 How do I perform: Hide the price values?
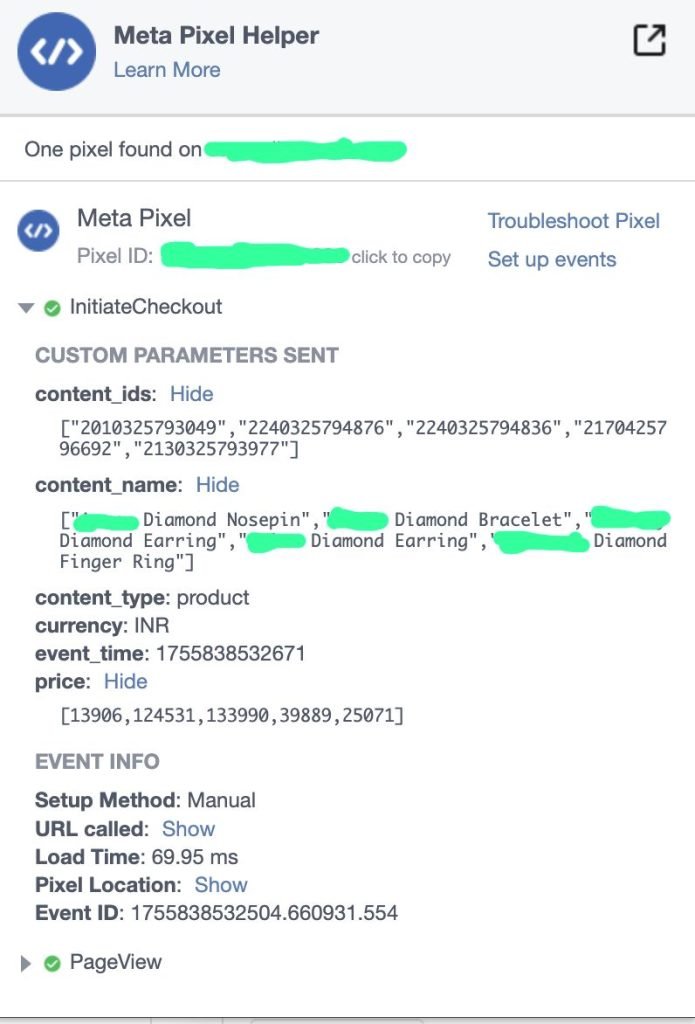(125, 681)
